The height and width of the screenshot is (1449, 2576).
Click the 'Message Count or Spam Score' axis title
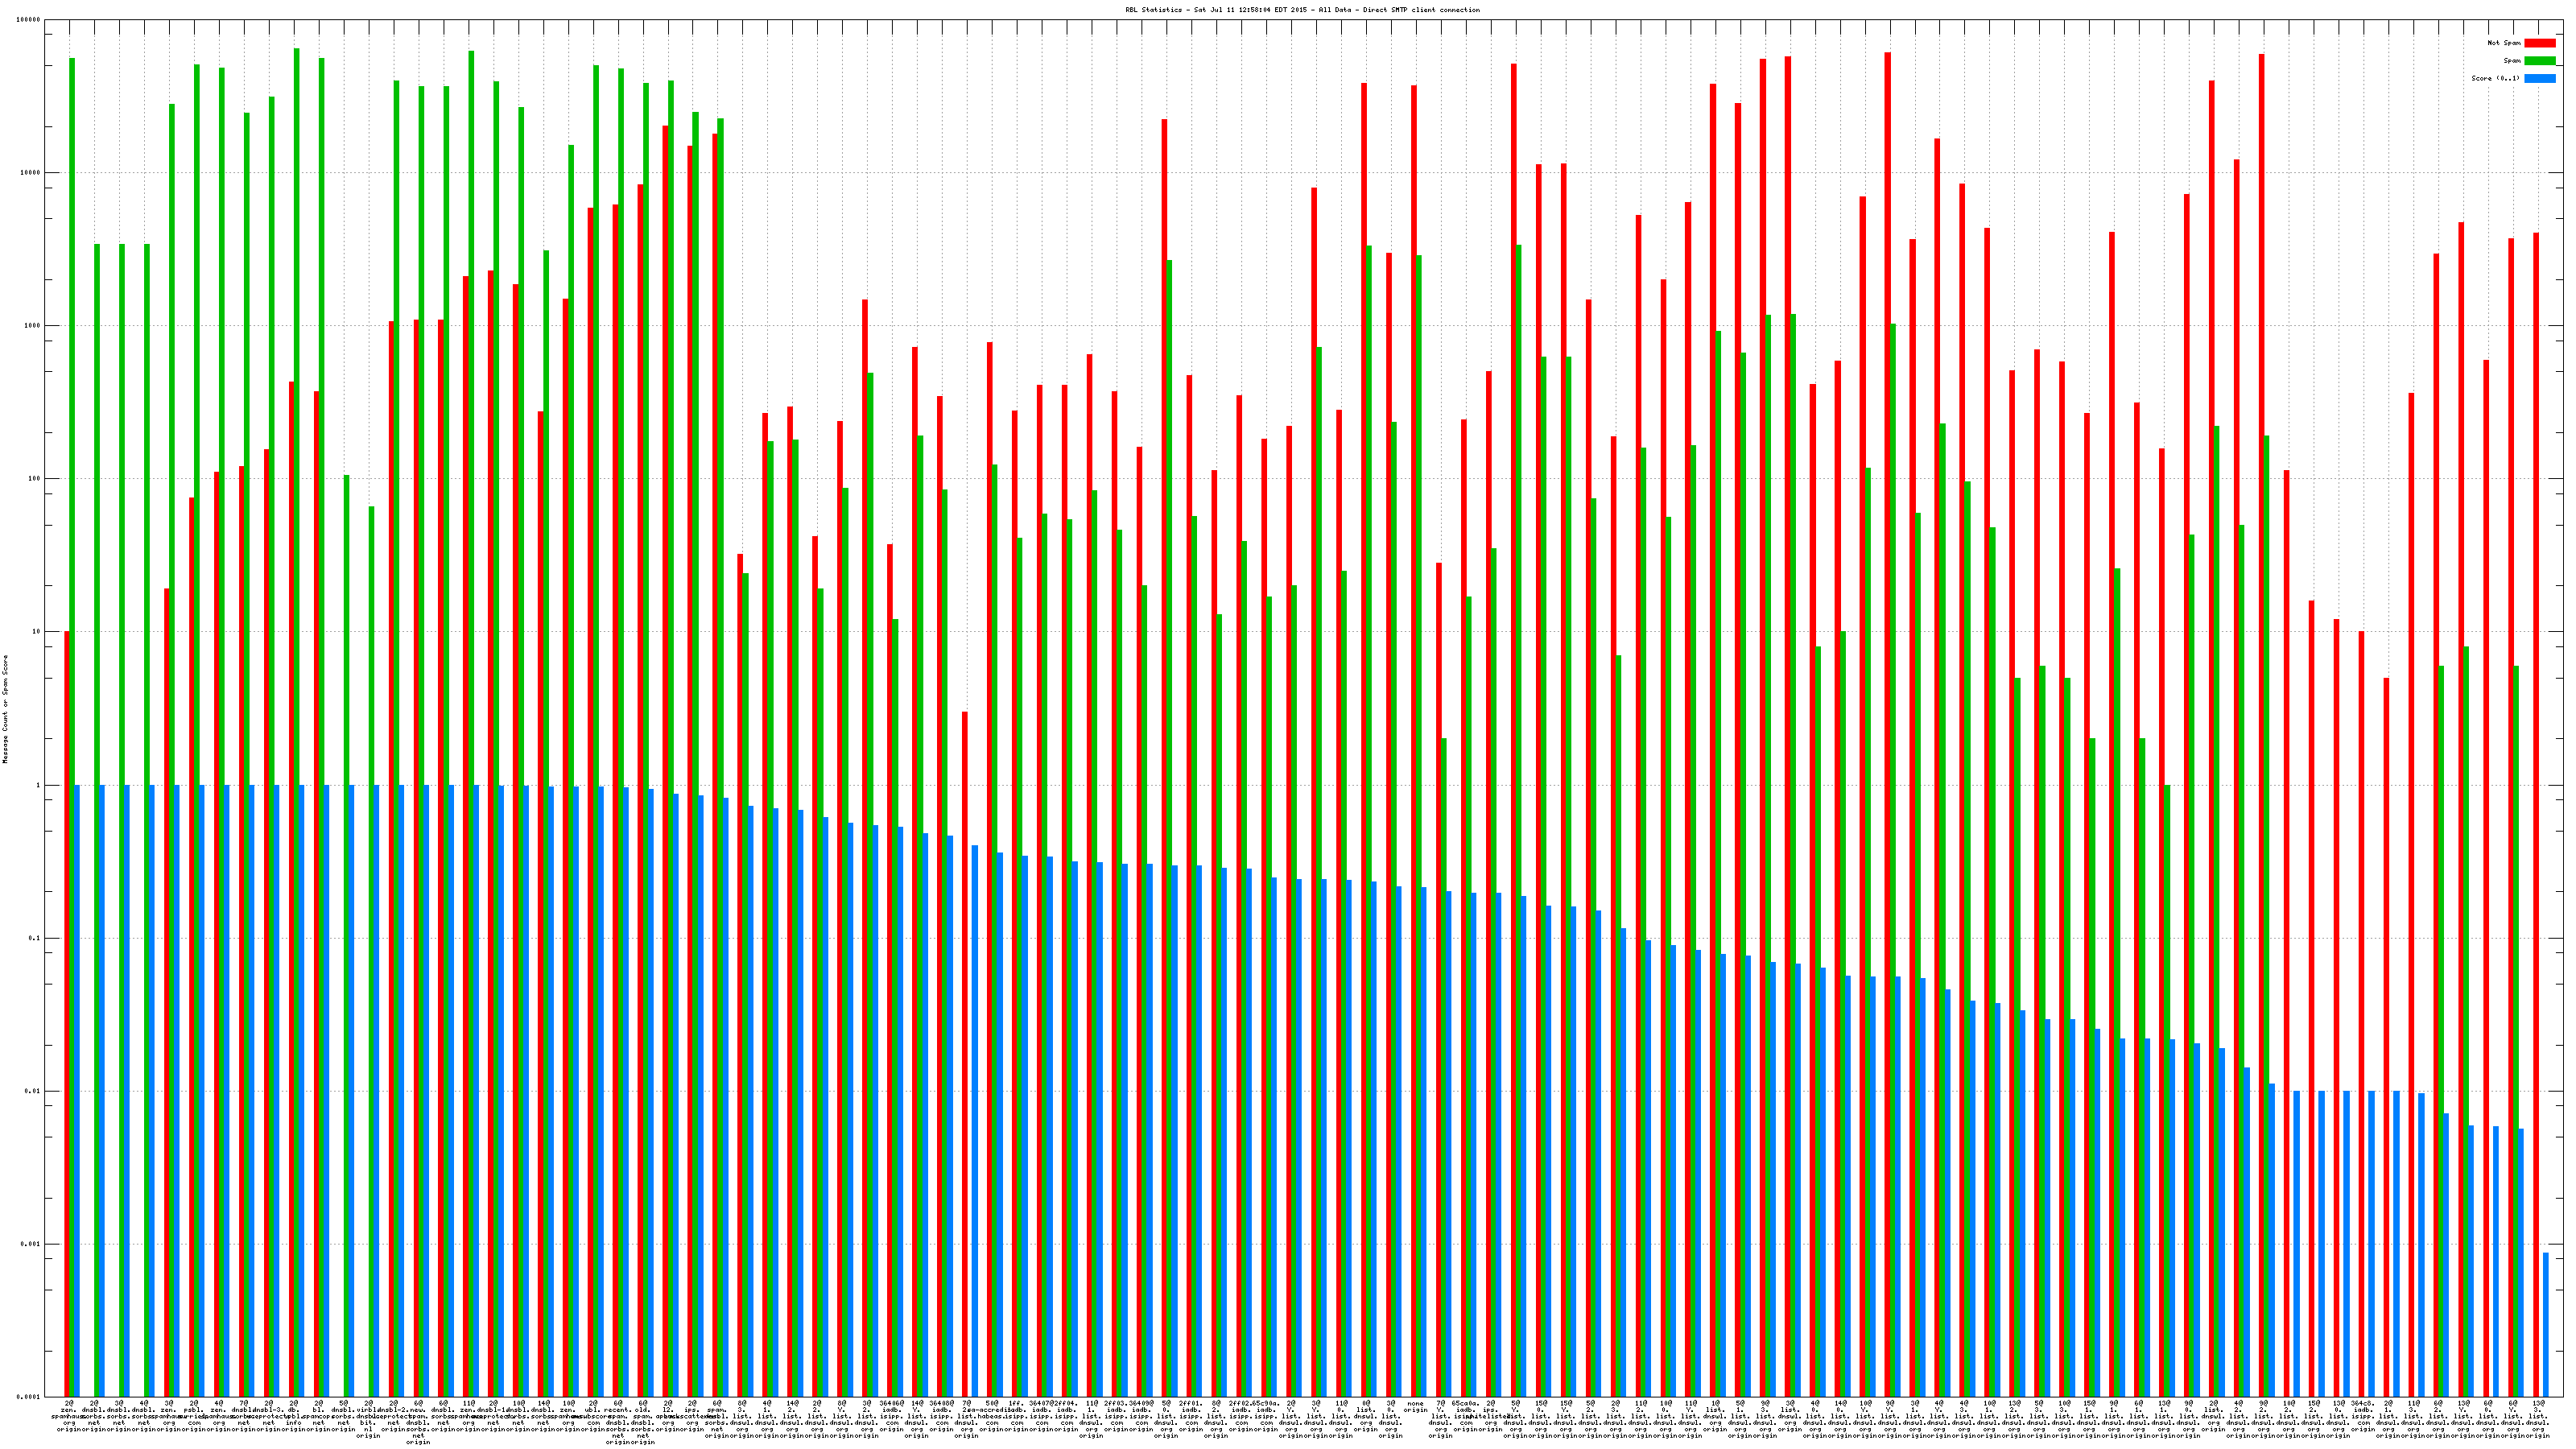pyautogui.click(x=5, y=709)
